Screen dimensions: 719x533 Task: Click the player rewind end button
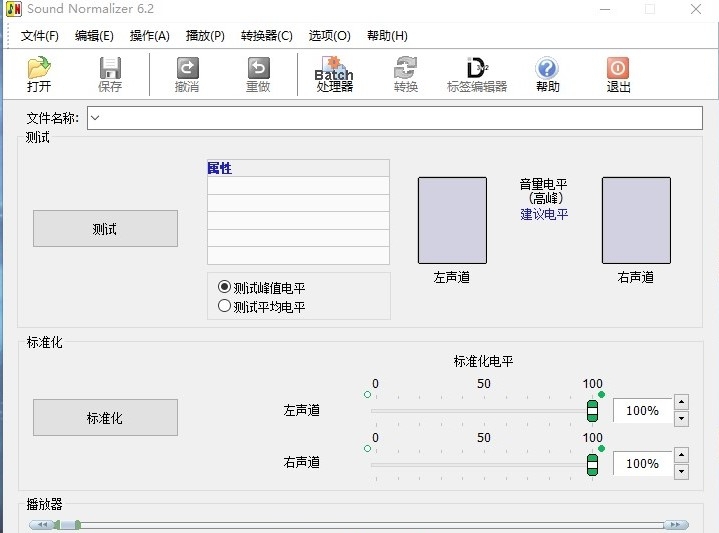tap(42, 524)
